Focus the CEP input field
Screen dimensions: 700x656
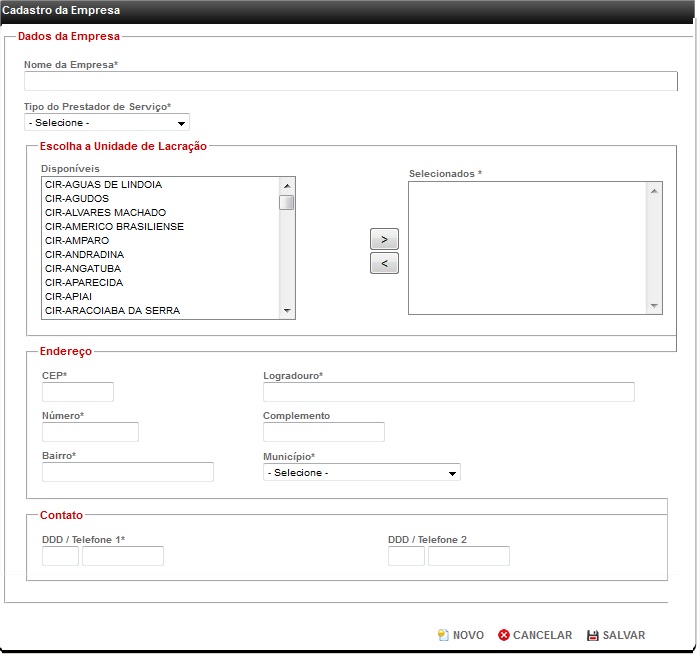(x=78, y=393)
